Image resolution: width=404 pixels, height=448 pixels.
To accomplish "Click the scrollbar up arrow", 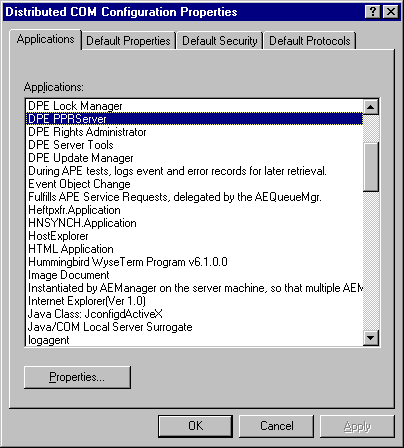I will tap(371, 107).
